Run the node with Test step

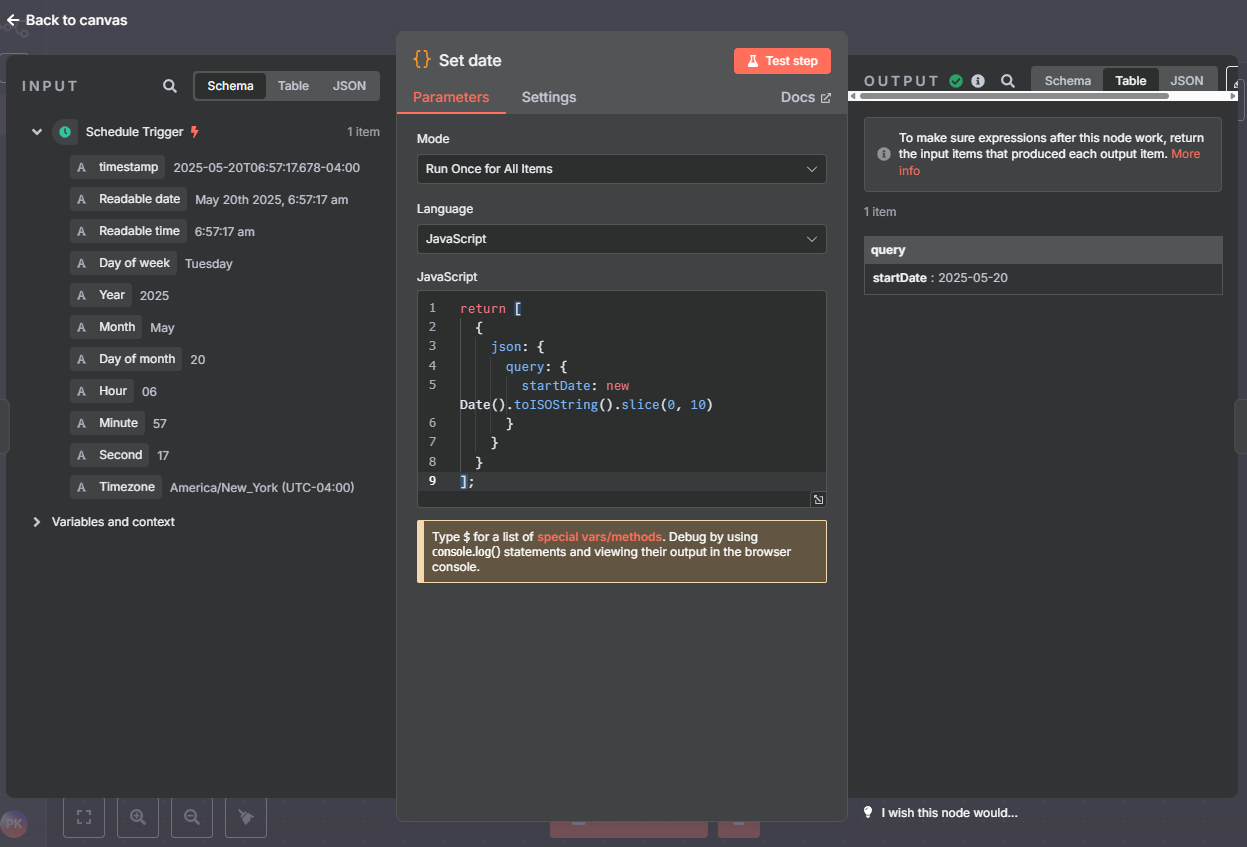pyautogui.click(x=782, y=61)
